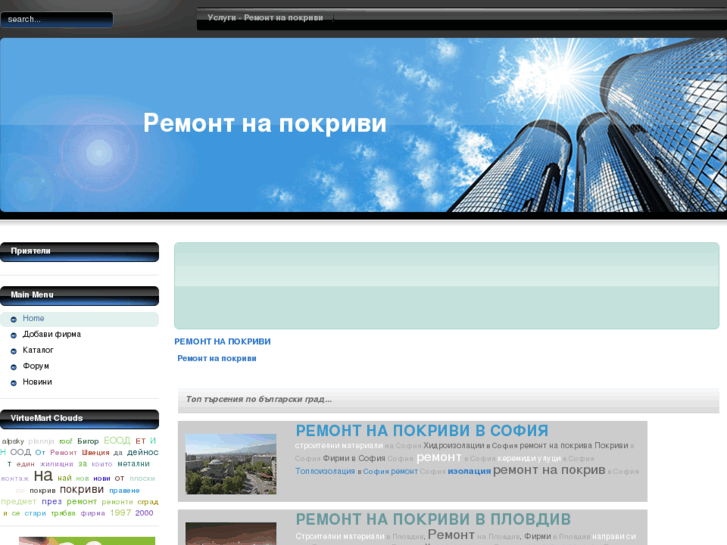Open the 'Услуги - Ремонт на покриви' top menu item
Image resolution: width=727 pixels, height=545 pixels.
click(265, 18)
